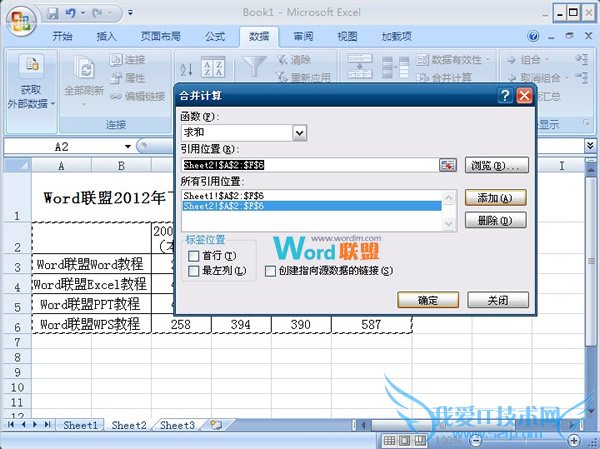Click 编辑链接 in the connections group
The image size is (600, 449).
(138, 96)
